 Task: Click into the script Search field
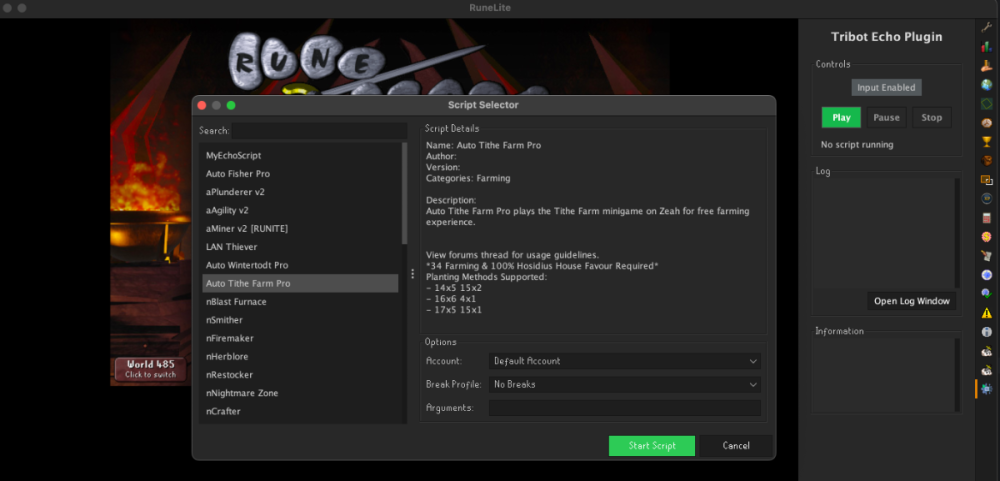coord(318,130)
